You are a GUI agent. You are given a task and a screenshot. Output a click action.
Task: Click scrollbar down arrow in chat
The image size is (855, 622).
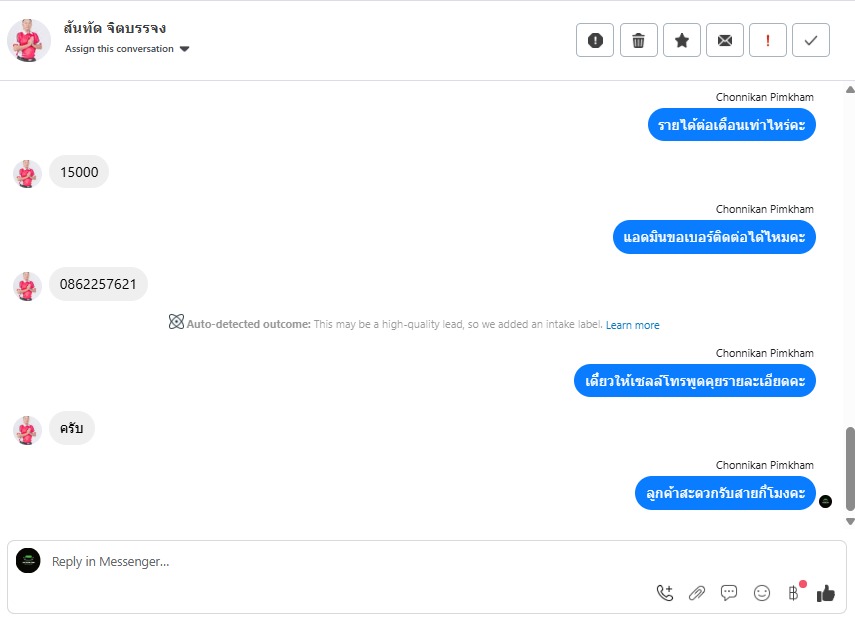850,522
